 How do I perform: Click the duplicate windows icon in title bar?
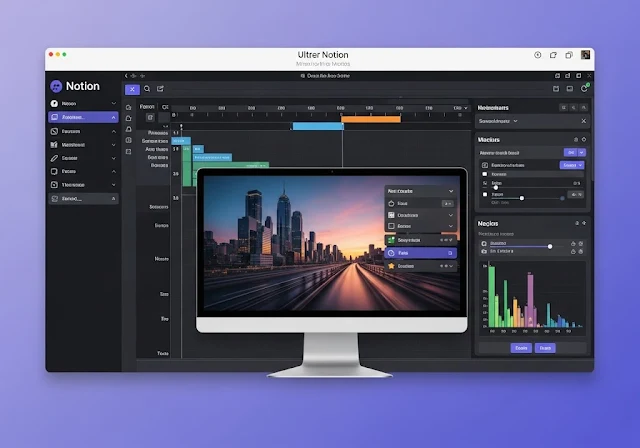tap(569, 55)
